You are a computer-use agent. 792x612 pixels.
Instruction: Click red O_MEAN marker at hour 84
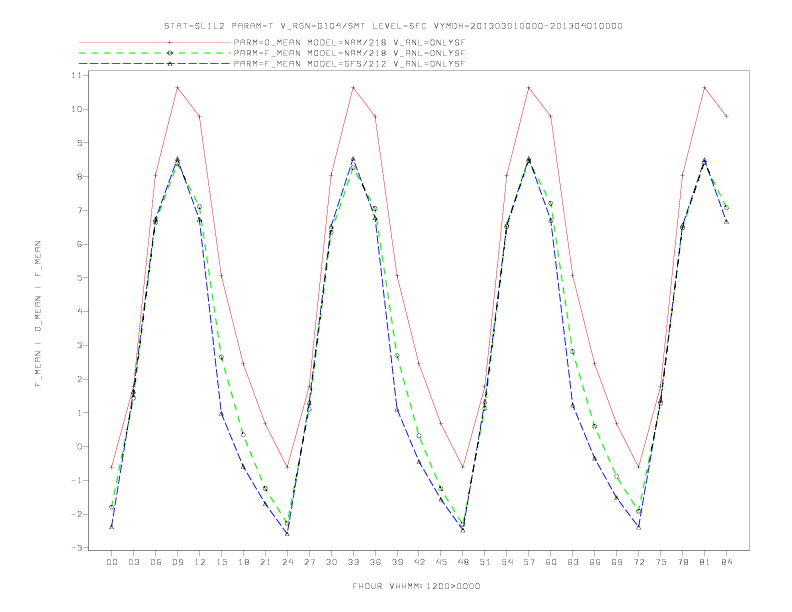tap(726, 116)
